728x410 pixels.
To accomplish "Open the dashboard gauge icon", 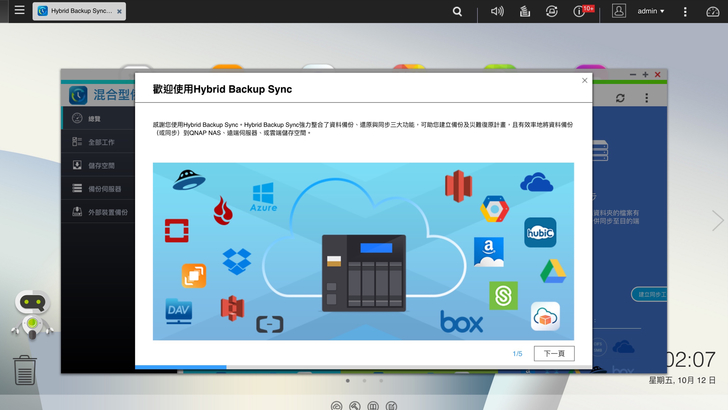I will point(712,11).
